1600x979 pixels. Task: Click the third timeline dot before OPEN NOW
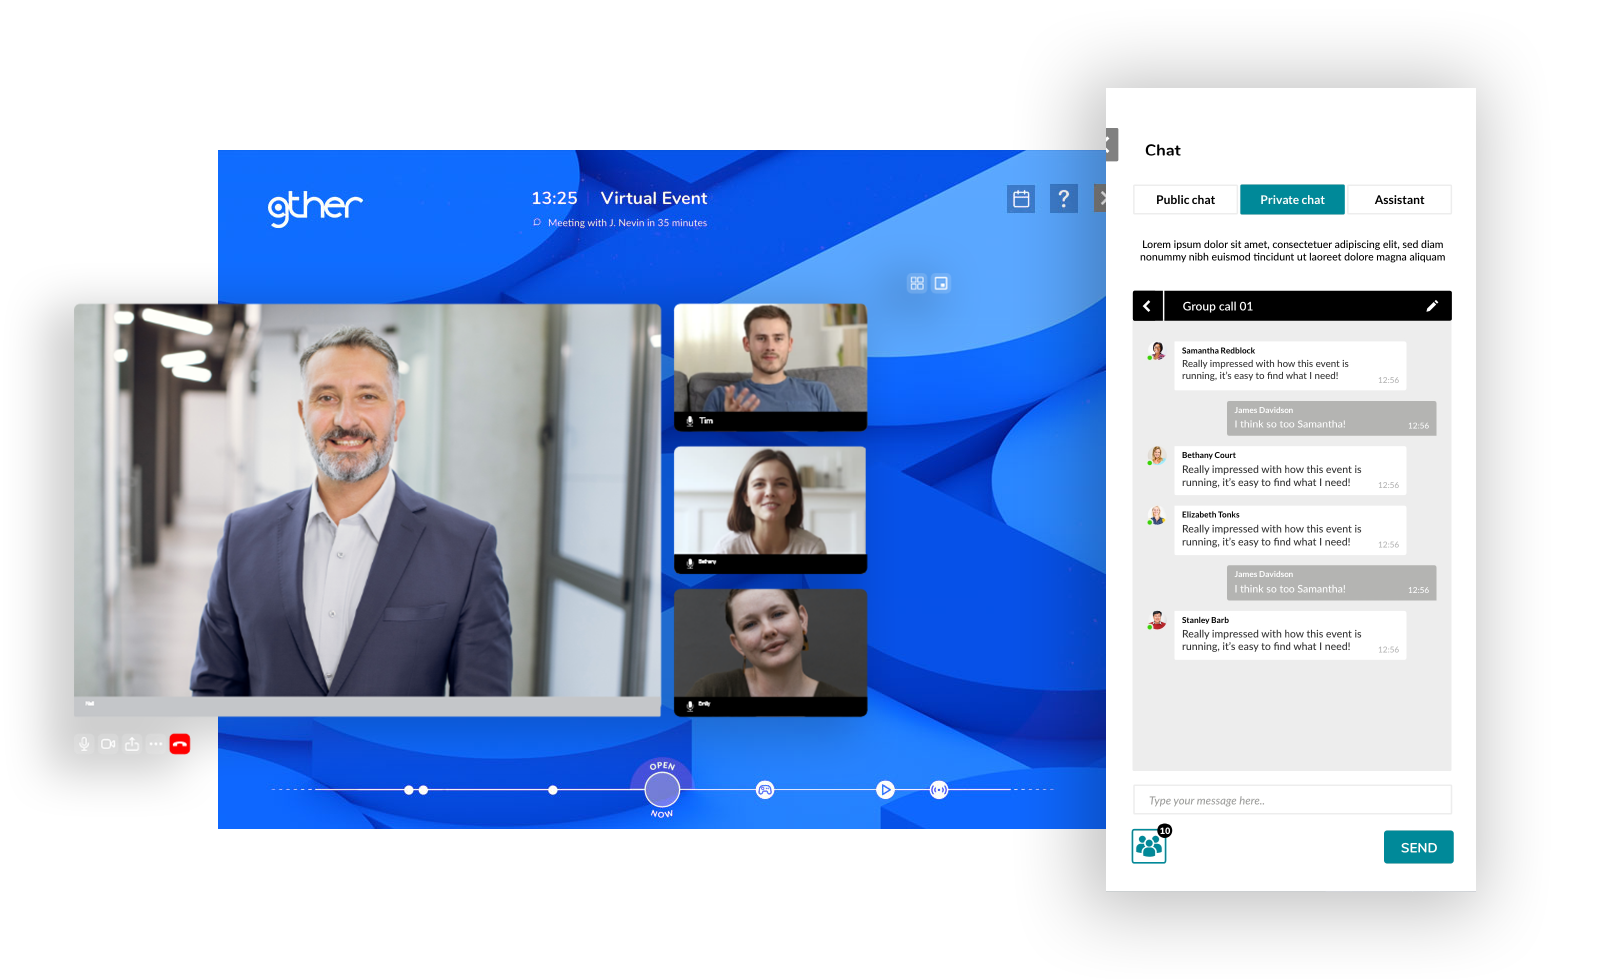[x=553, y=790]
